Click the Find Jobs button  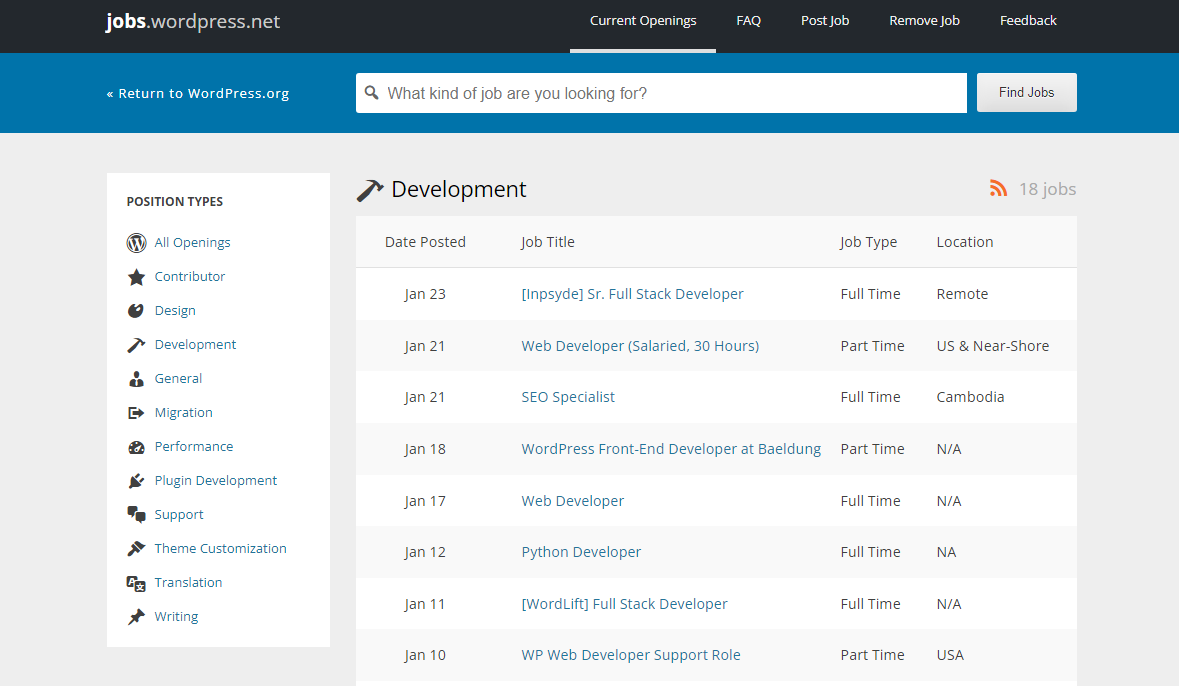point(1026,93)
